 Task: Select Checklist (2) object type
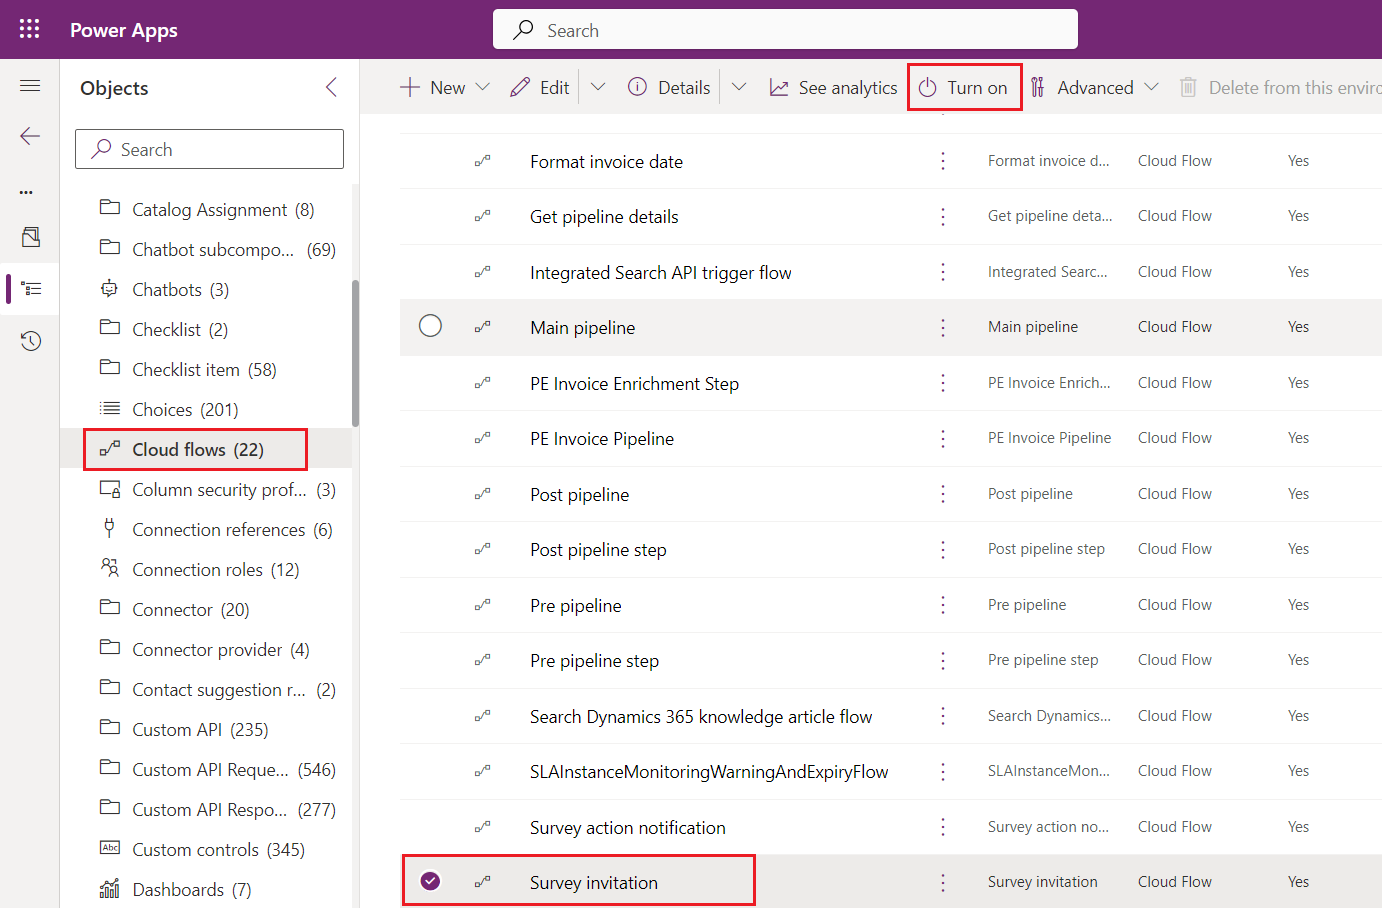tap(164, 329)
